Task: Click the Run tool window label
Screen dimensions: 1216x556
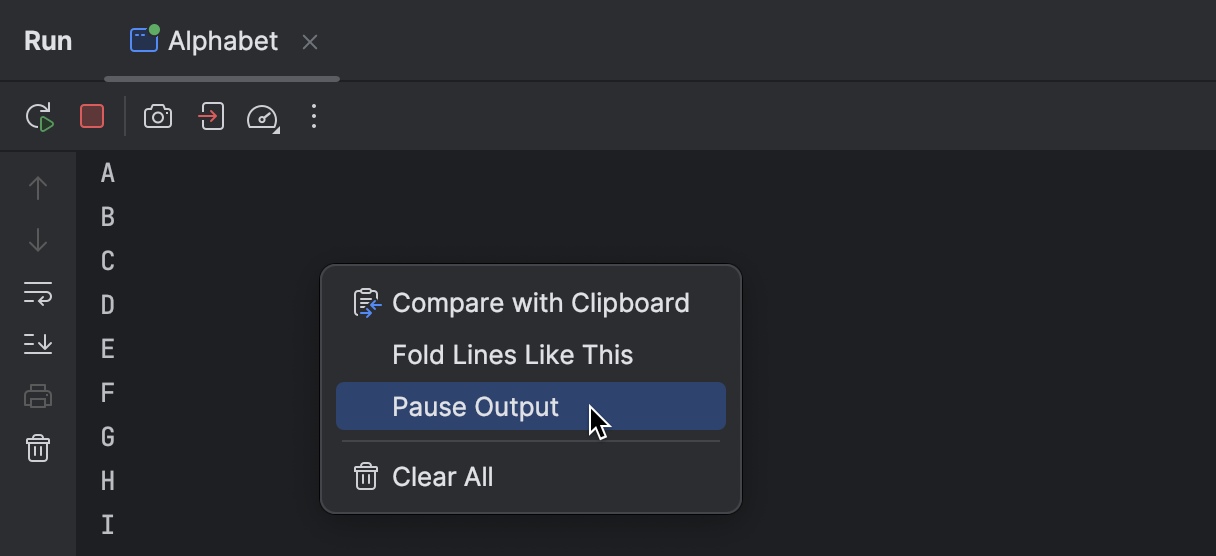Action: pos(48,41)
